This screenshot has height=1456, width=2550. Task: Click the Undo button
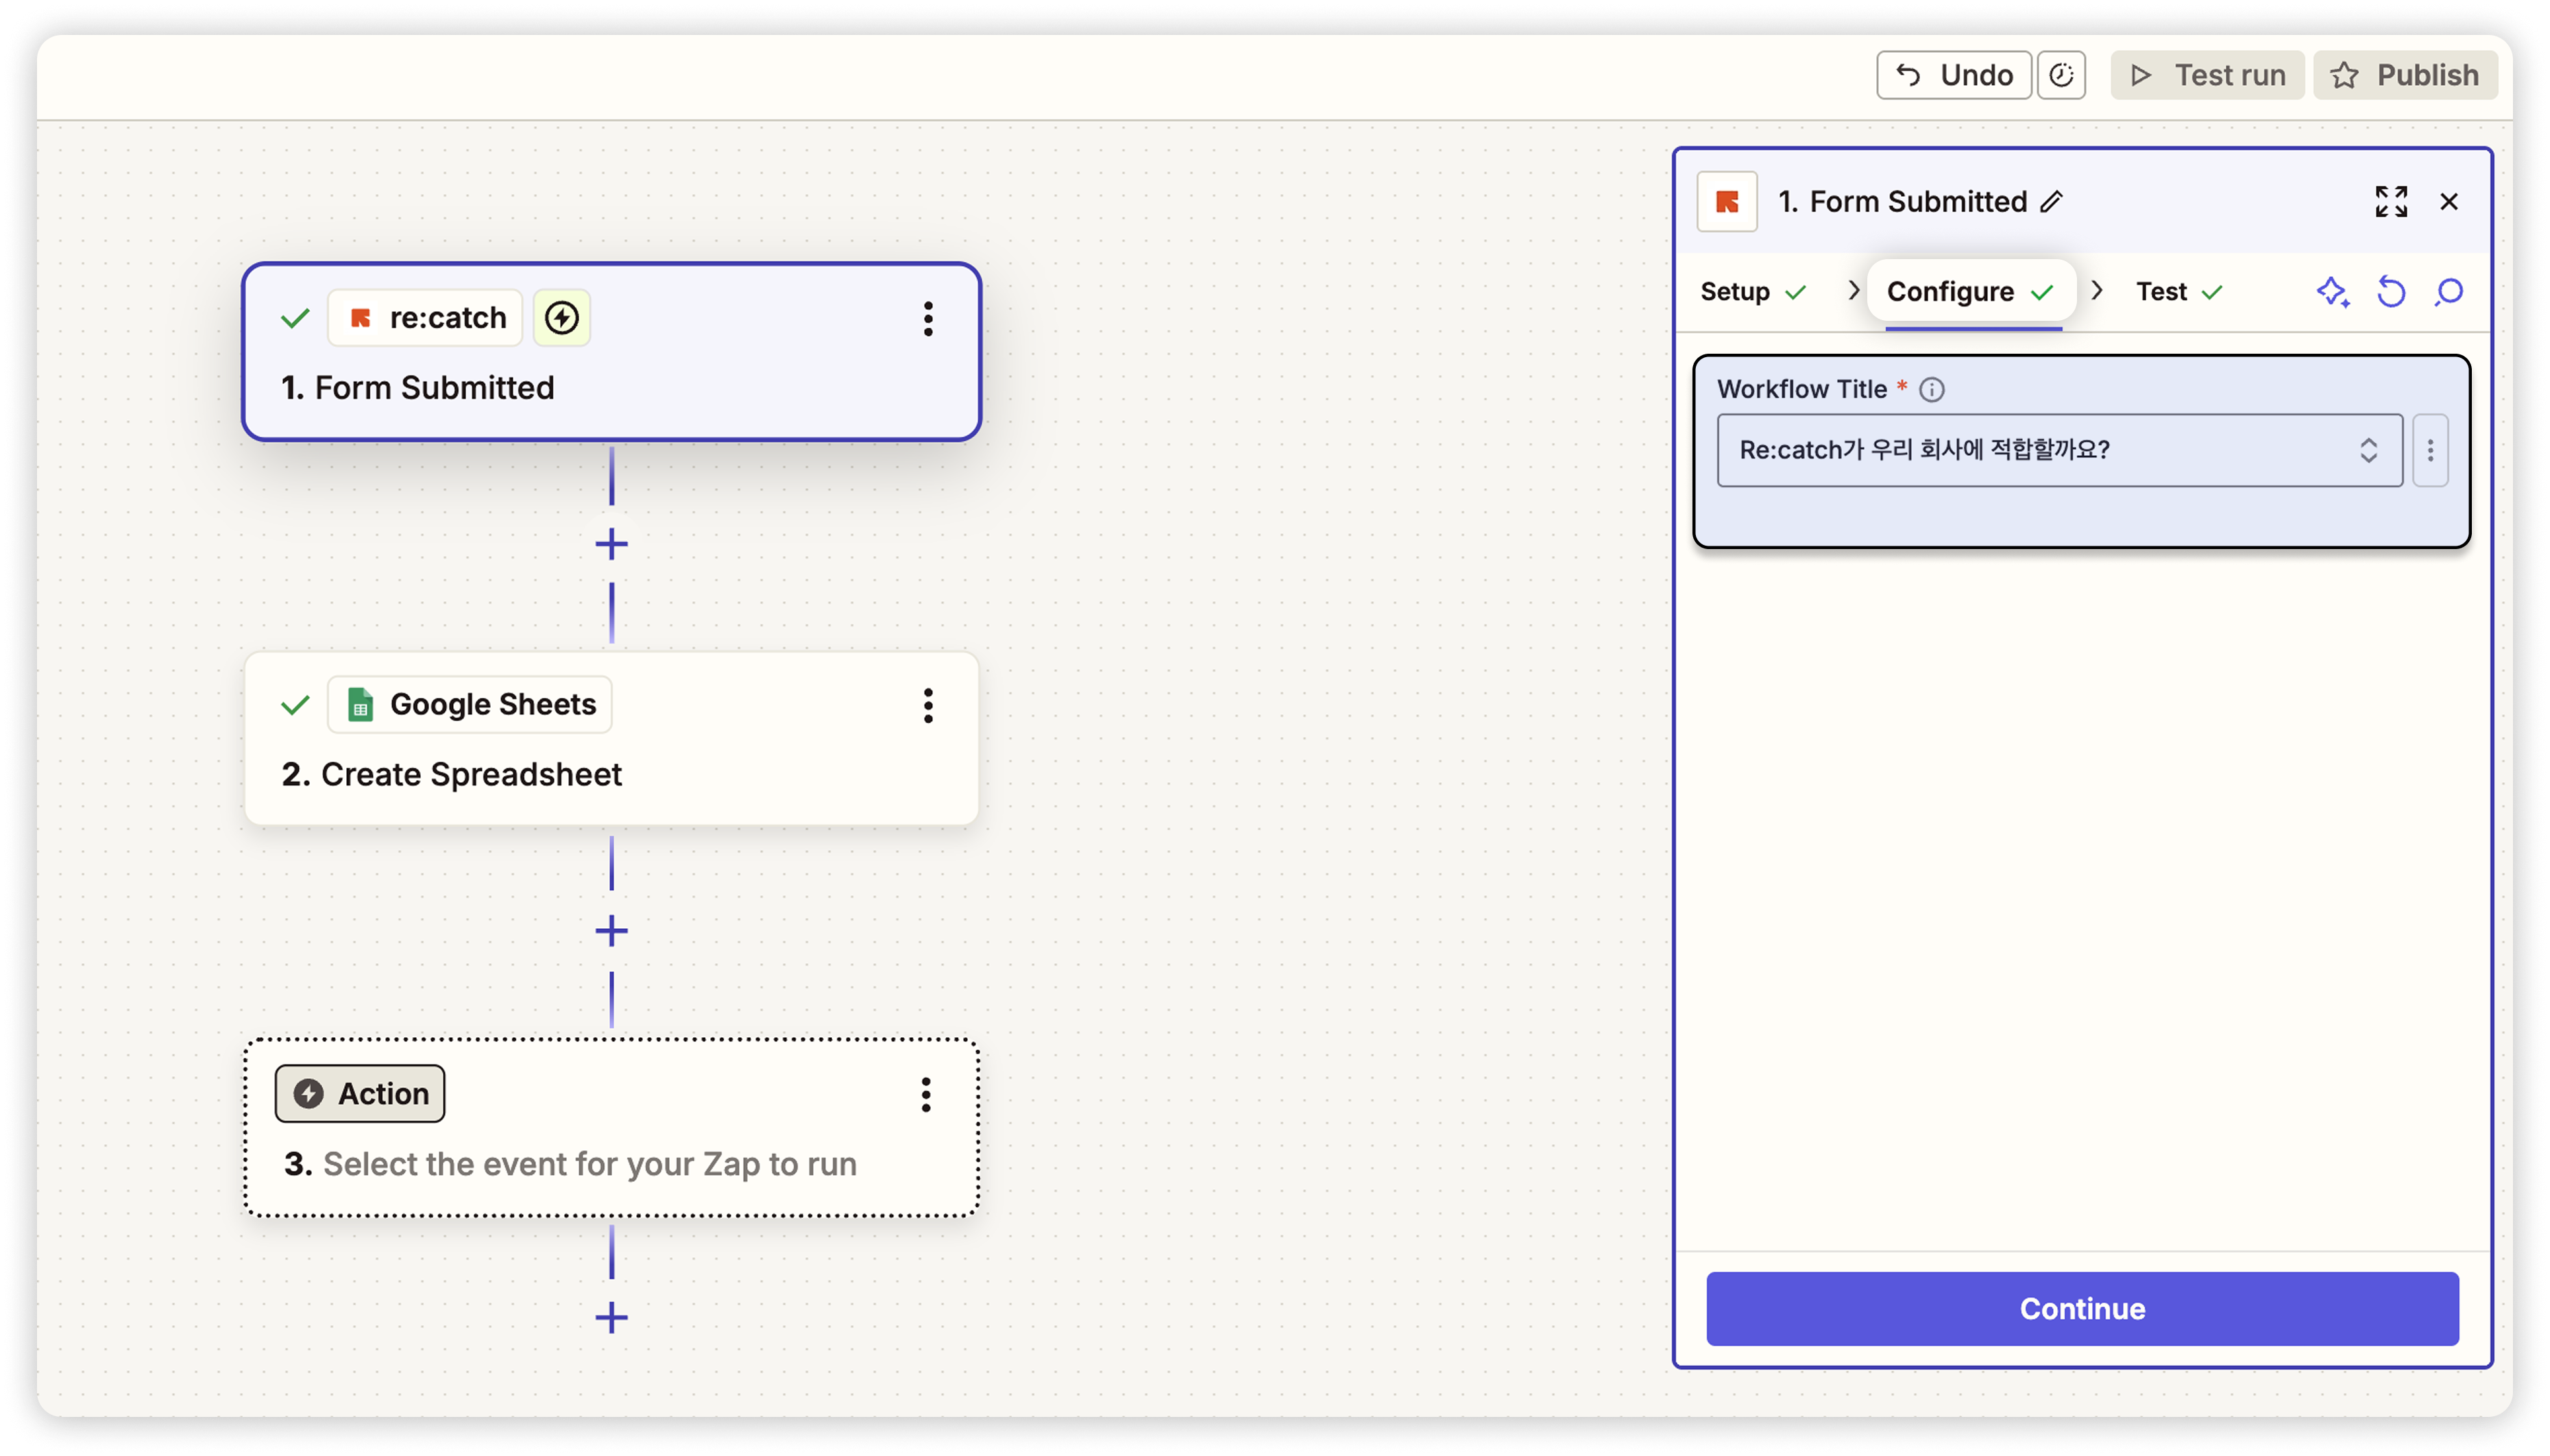pos(1953,75)
